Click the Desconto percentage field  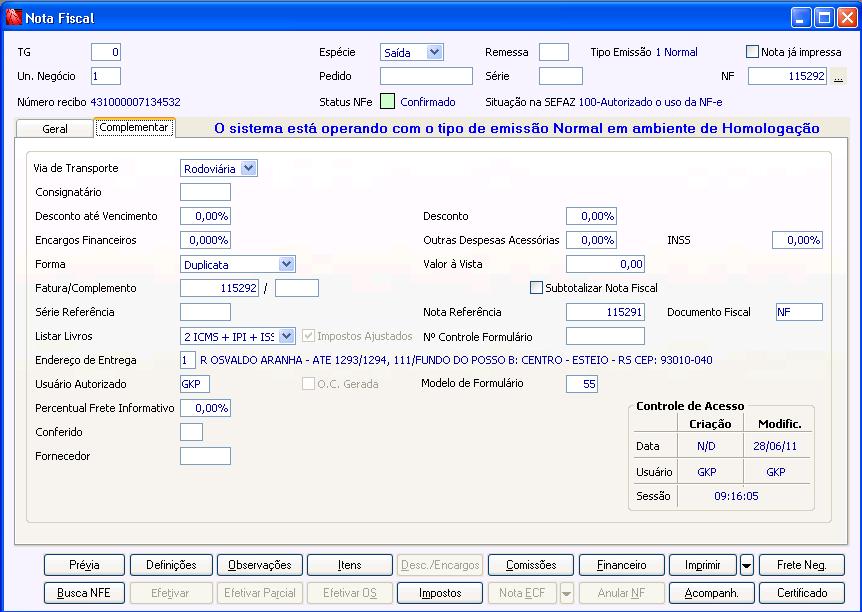click(x=591, y=216)
